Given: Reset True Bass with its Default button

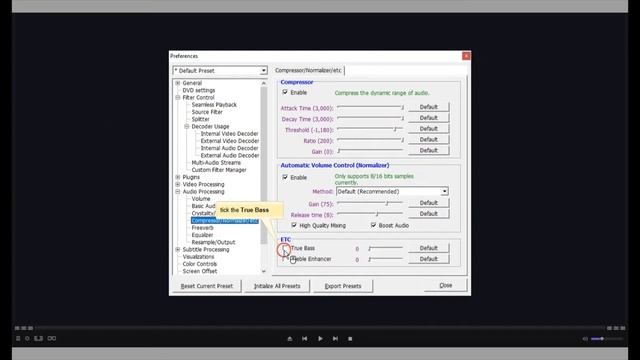Looking at the screenshot, I should pos(429,248).
